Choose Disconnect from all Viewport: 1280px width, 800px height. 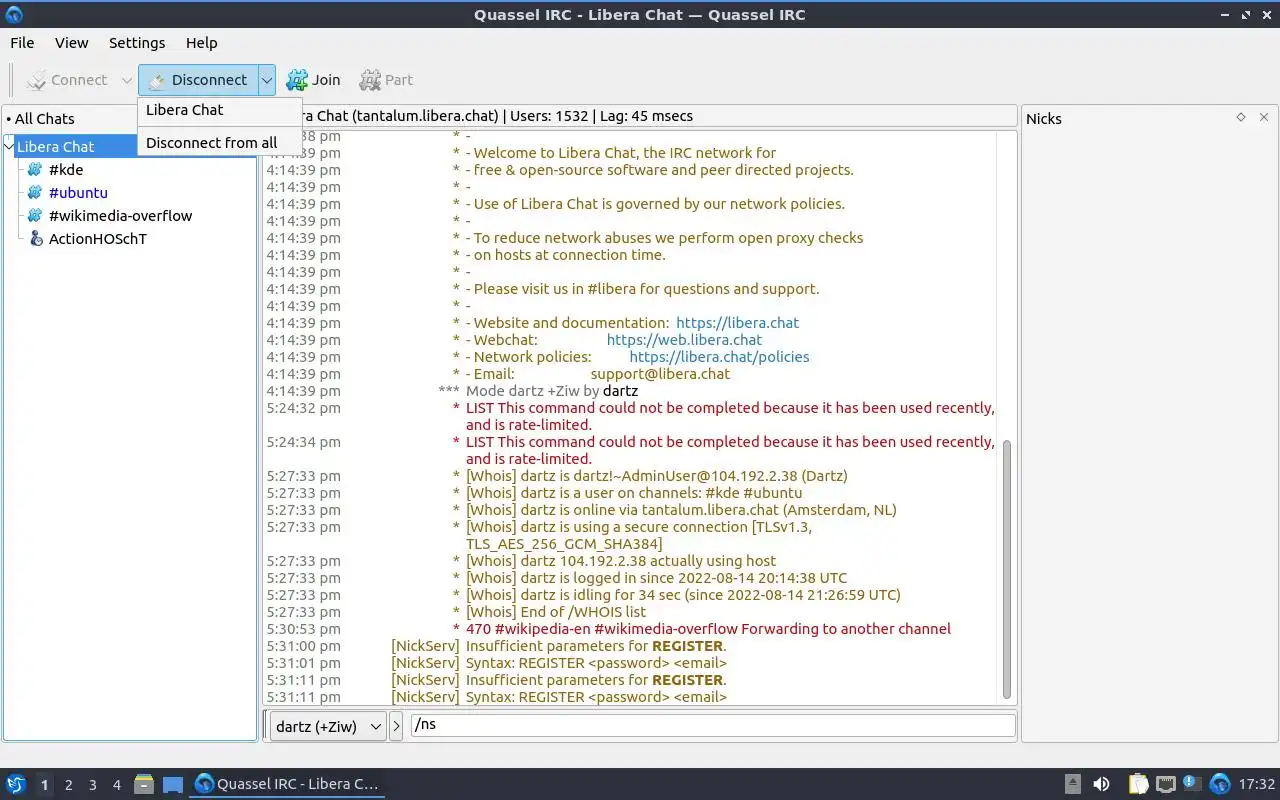220,143
